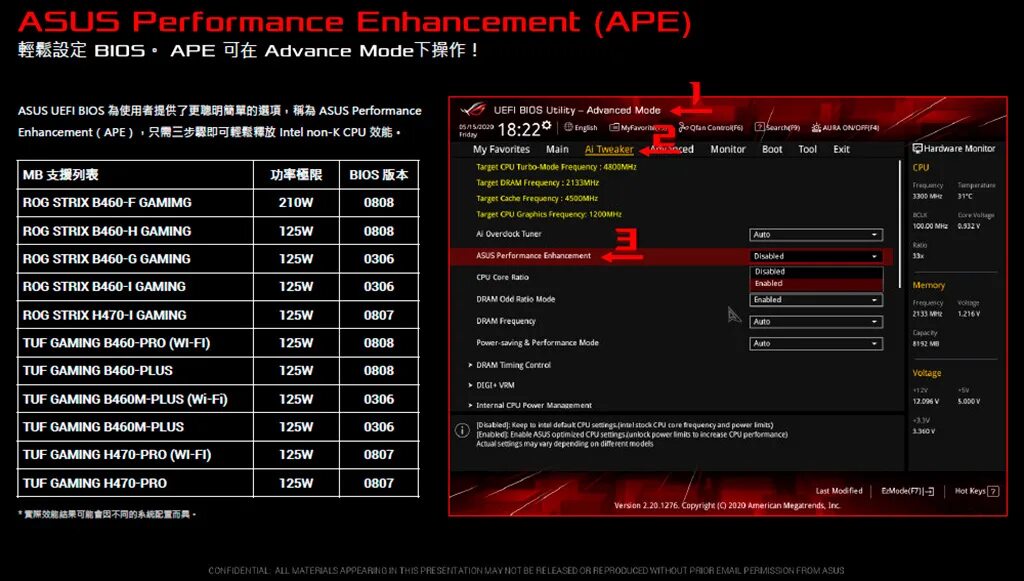Image resolution: width=1024 pixels, height=581 pixels.
Task: Open the ASUS Performance Enhancement dropdown
Action: click(x=816, y=256)
